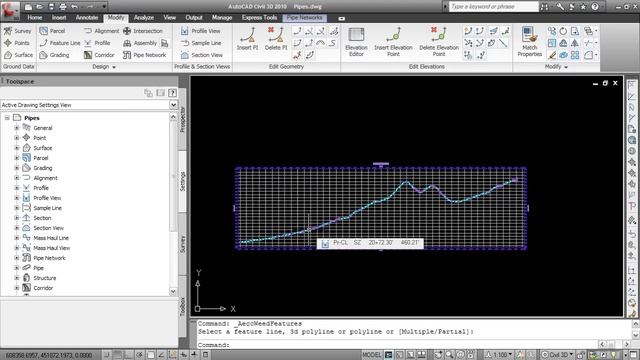Open the Civil 3D workspace switcher
This screenshot has width=640, height=360.
point(558,355)
